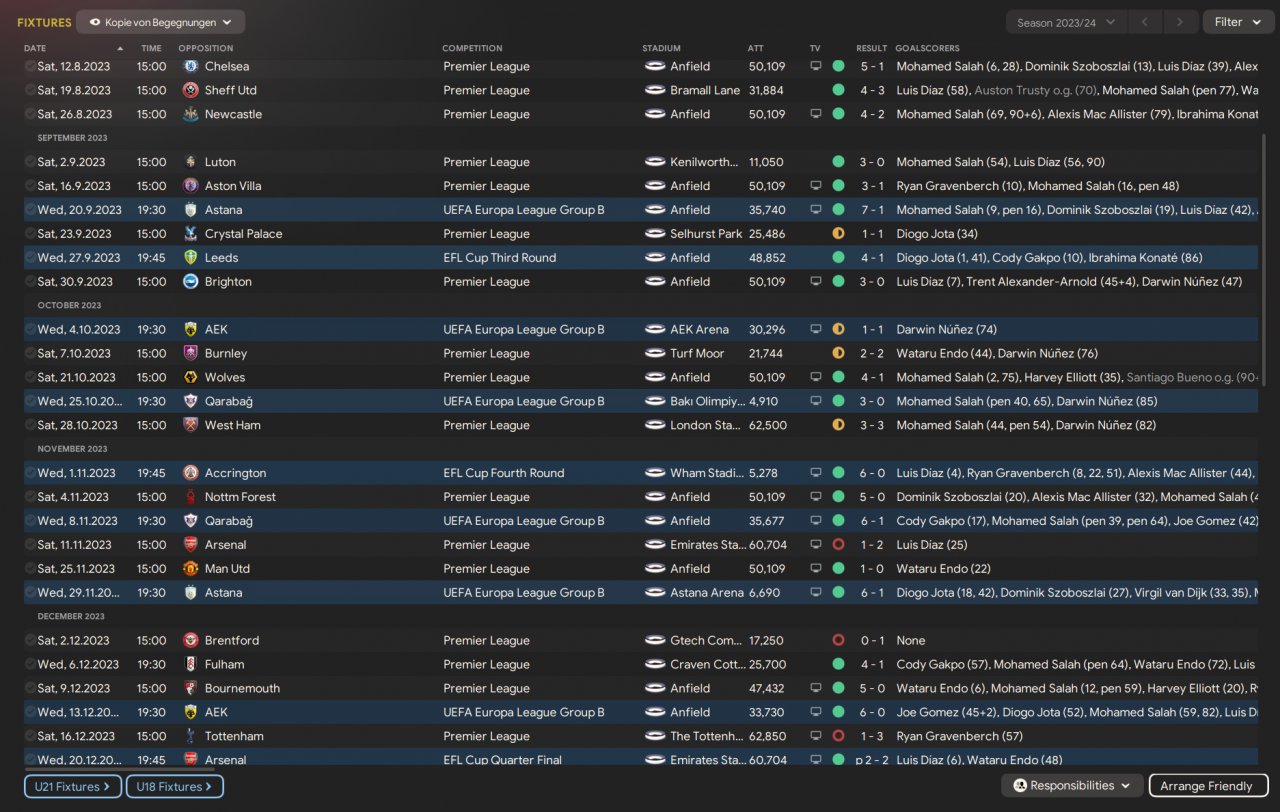Click the 7 - 1 result on 20.9.2023

[x=871, y=210]
